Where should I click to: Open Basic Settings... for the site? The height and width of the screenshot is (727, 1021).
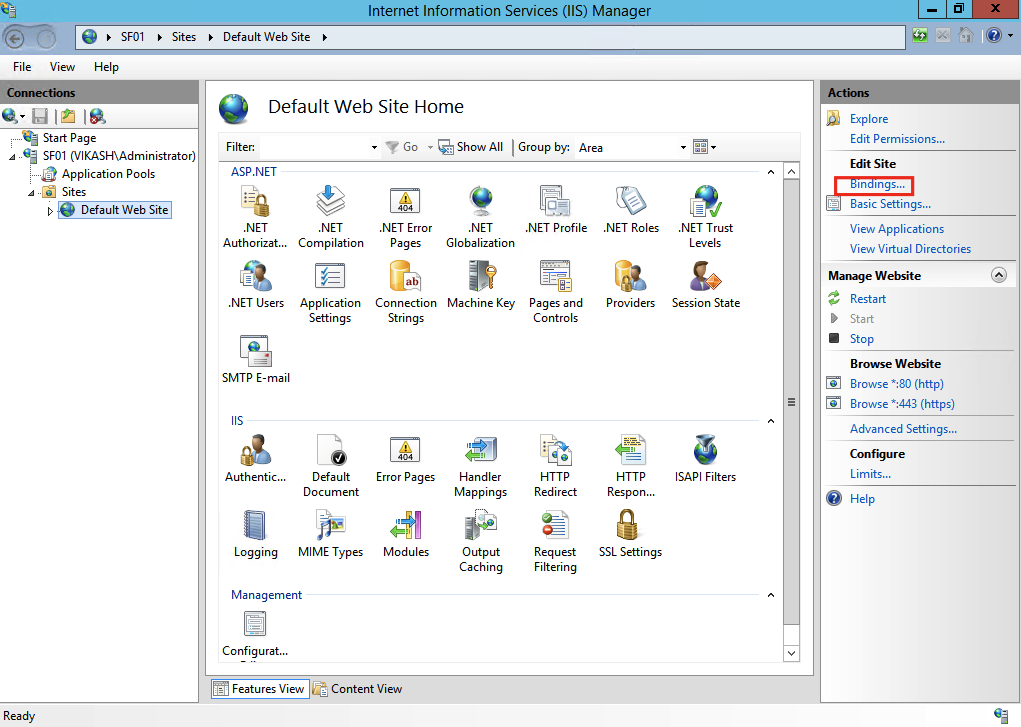[x=890, y=205]
